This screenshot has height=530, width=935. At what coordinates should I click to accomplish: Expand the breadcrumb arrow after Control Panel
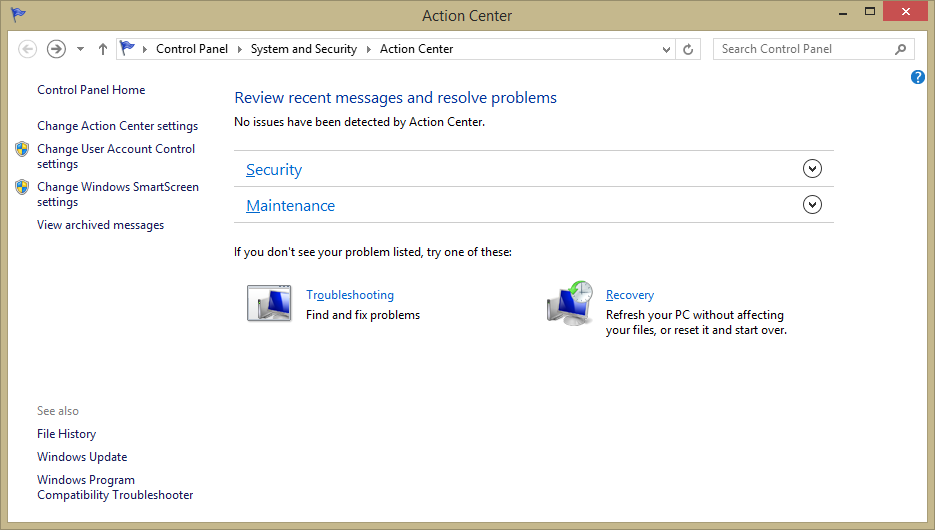[239, 49]
